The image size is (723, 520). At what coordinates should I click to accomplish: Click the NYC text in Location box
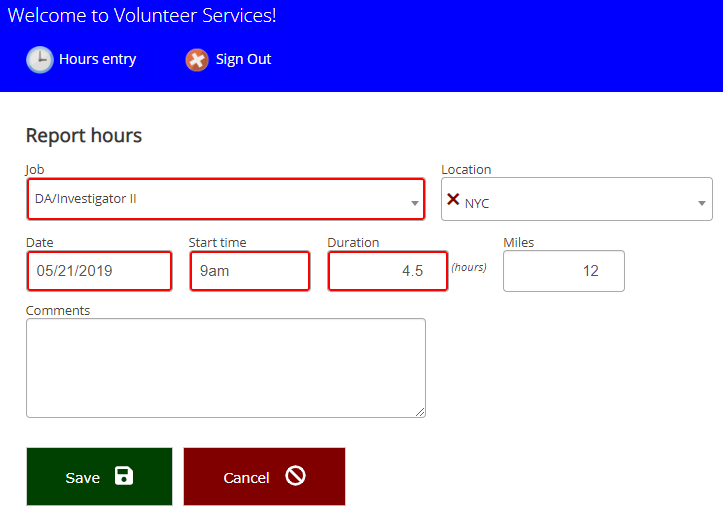(477, 203)
